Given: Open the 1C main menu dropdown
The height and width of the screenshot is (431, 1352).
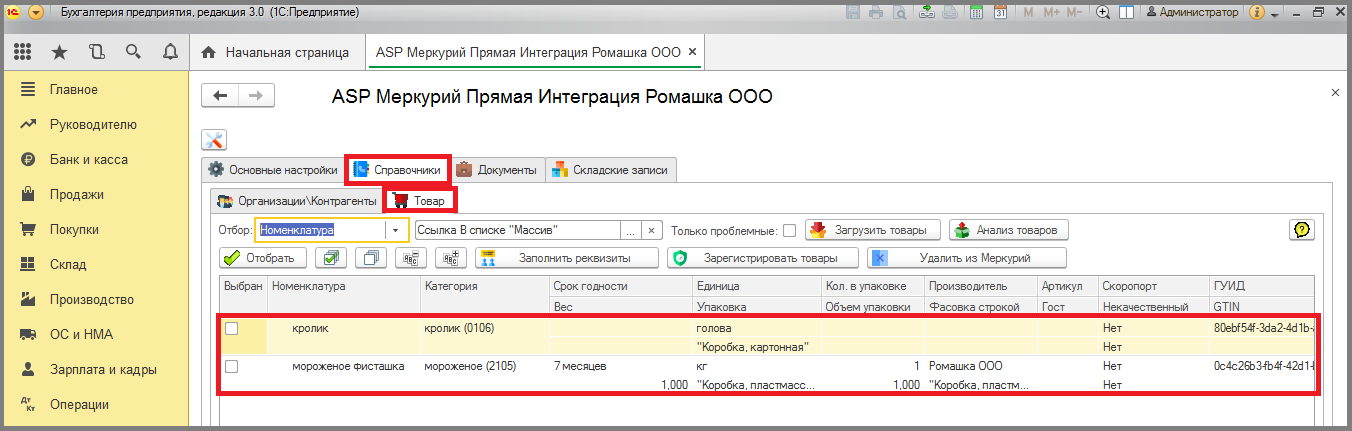Looking at the screenshot, I should (37, 13).
